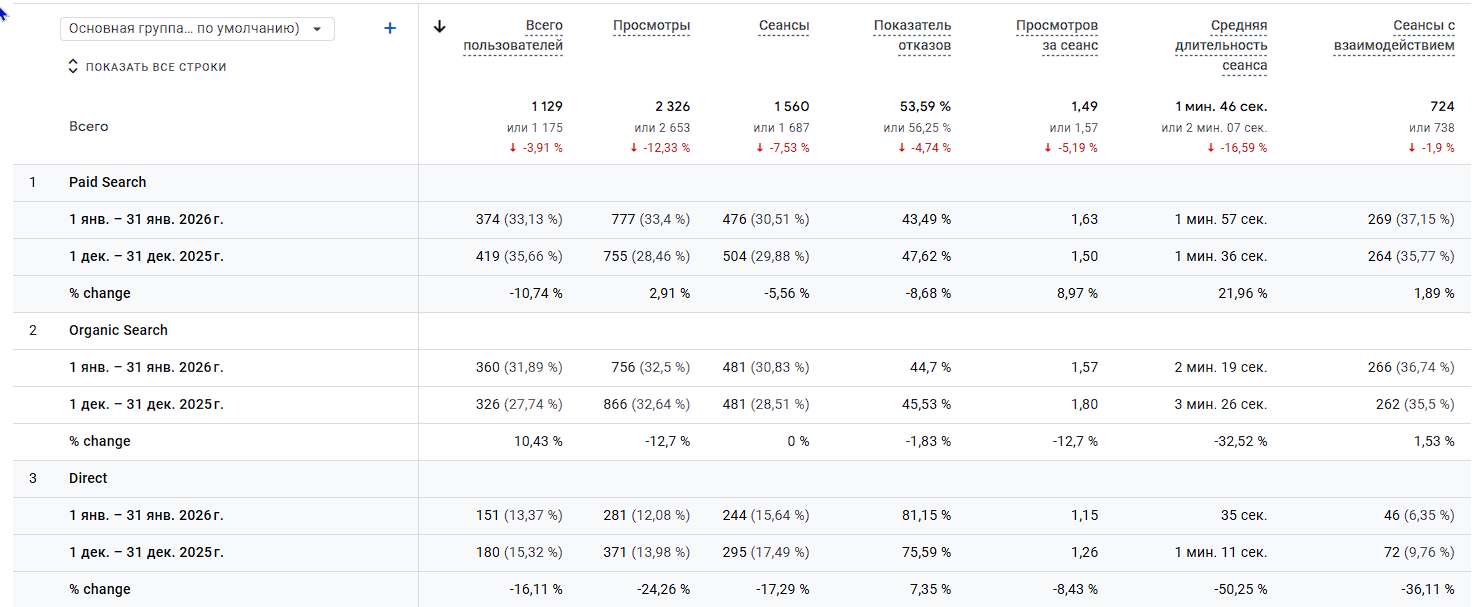Click the sort arrow beside Всего пользователей
1483x607 pixels.
tap(439, 27)
